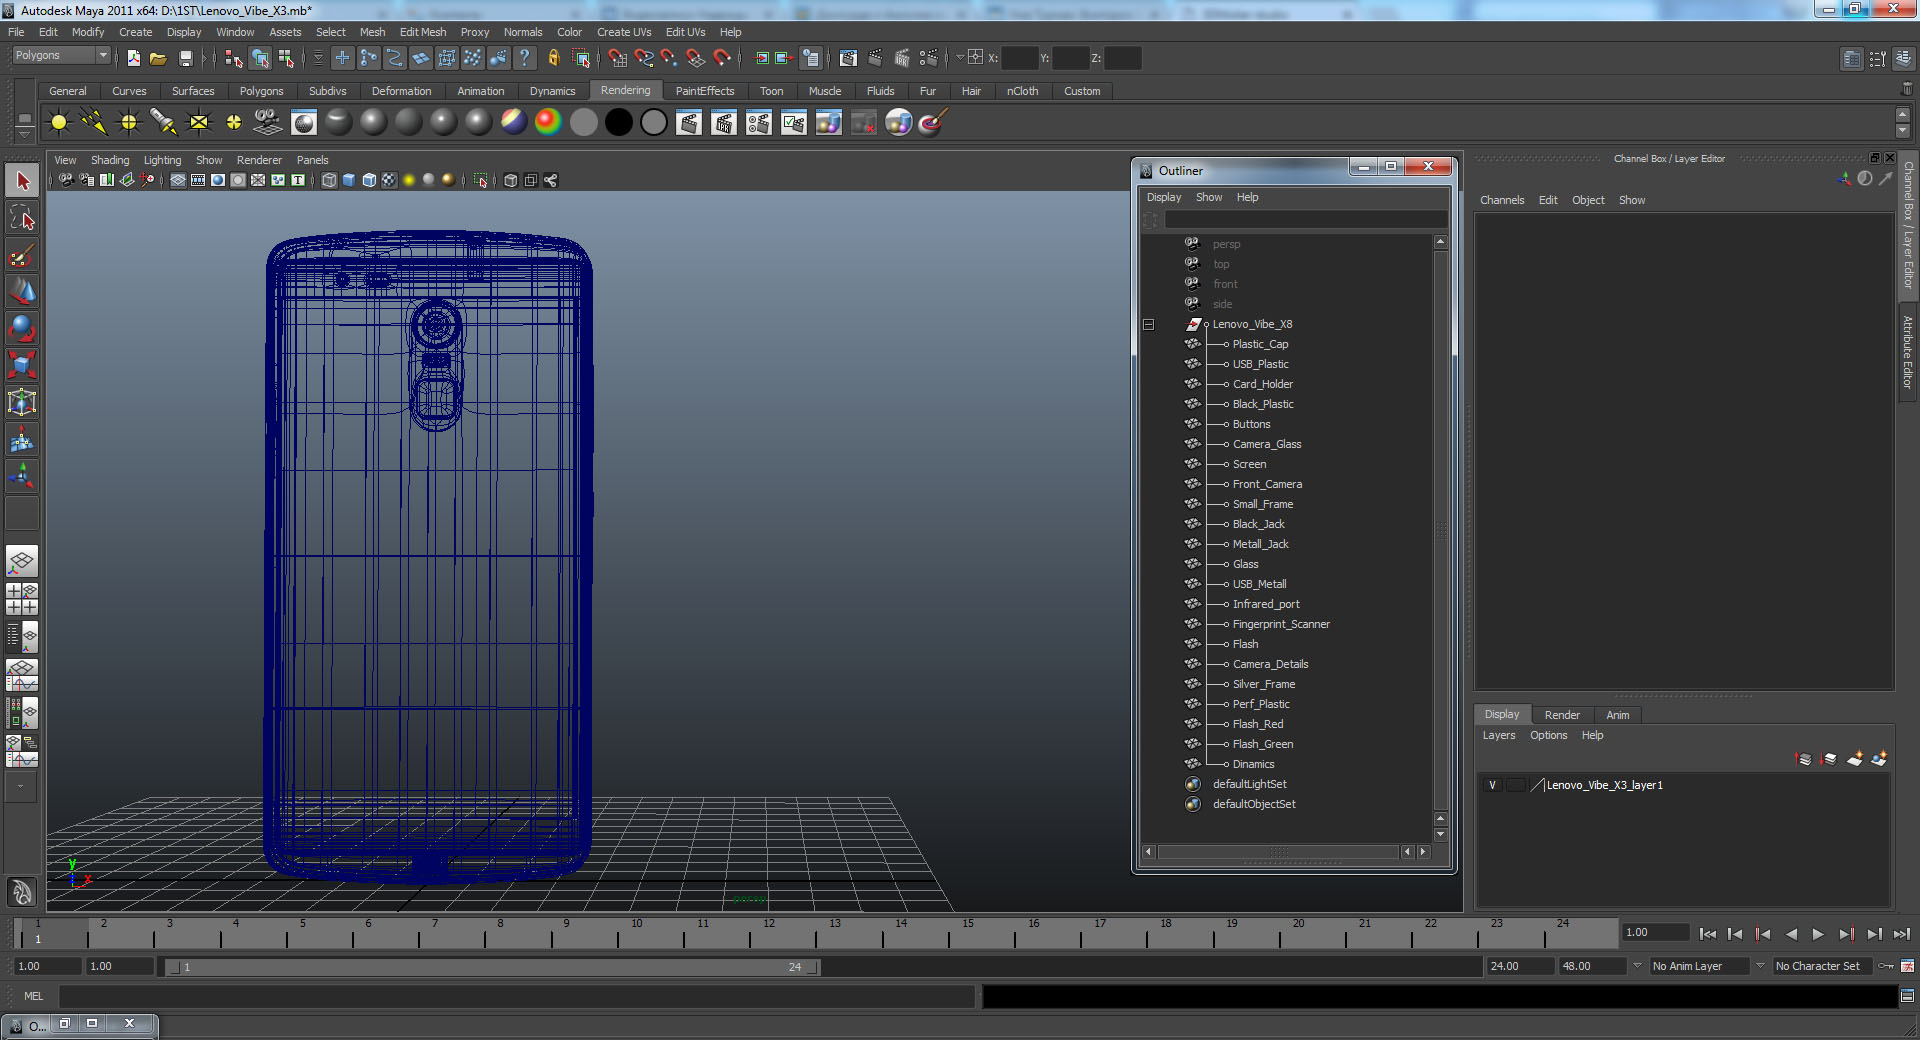
Task: Save scene with the floppy disk icon
Action: tap(185, 58)
